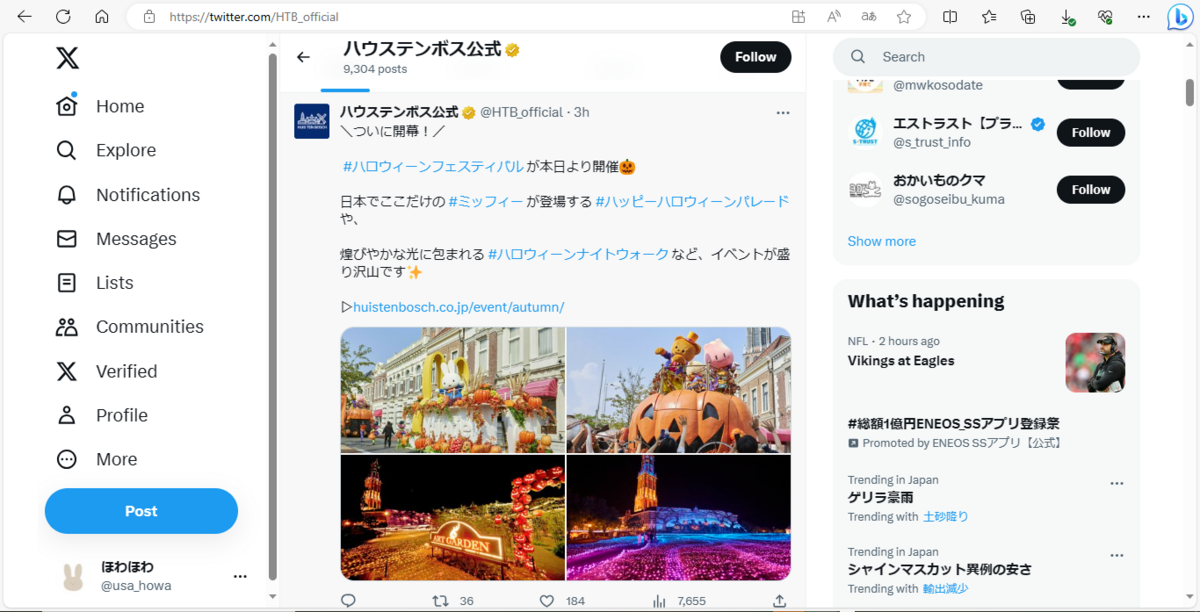
Task: Click the Read aloud icon in address bar
Action: [834, 16]
